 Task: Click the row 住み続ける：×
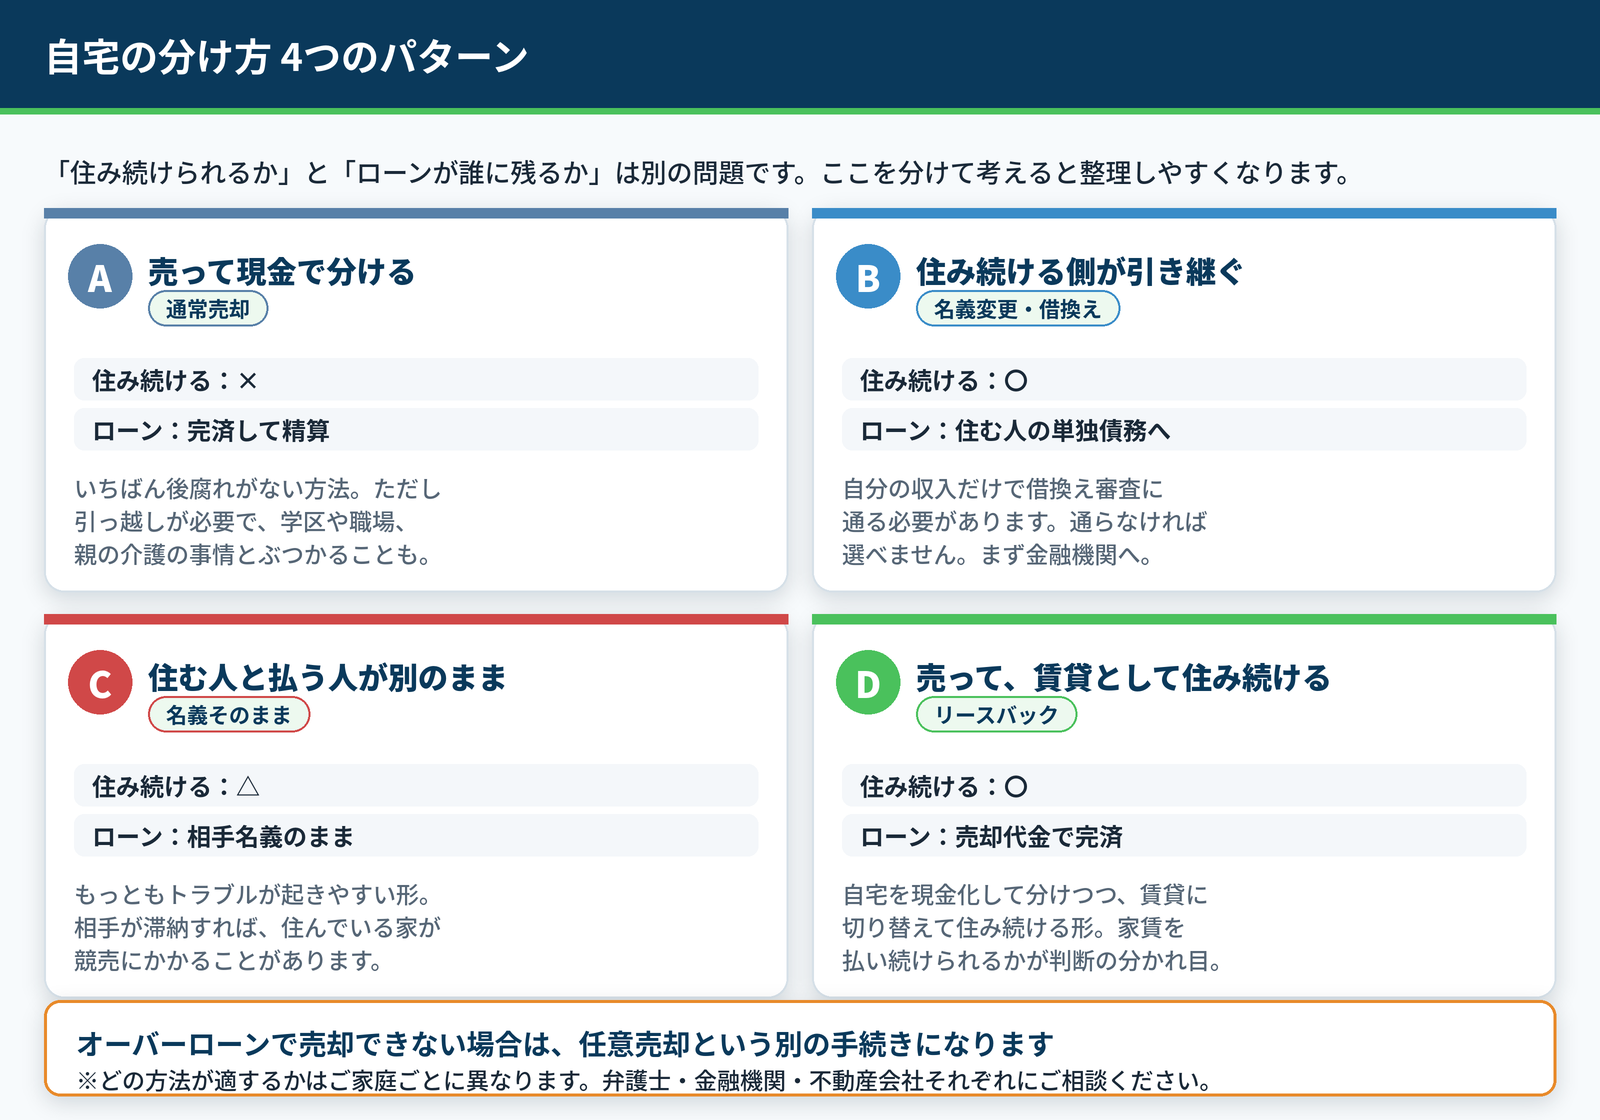416,380
